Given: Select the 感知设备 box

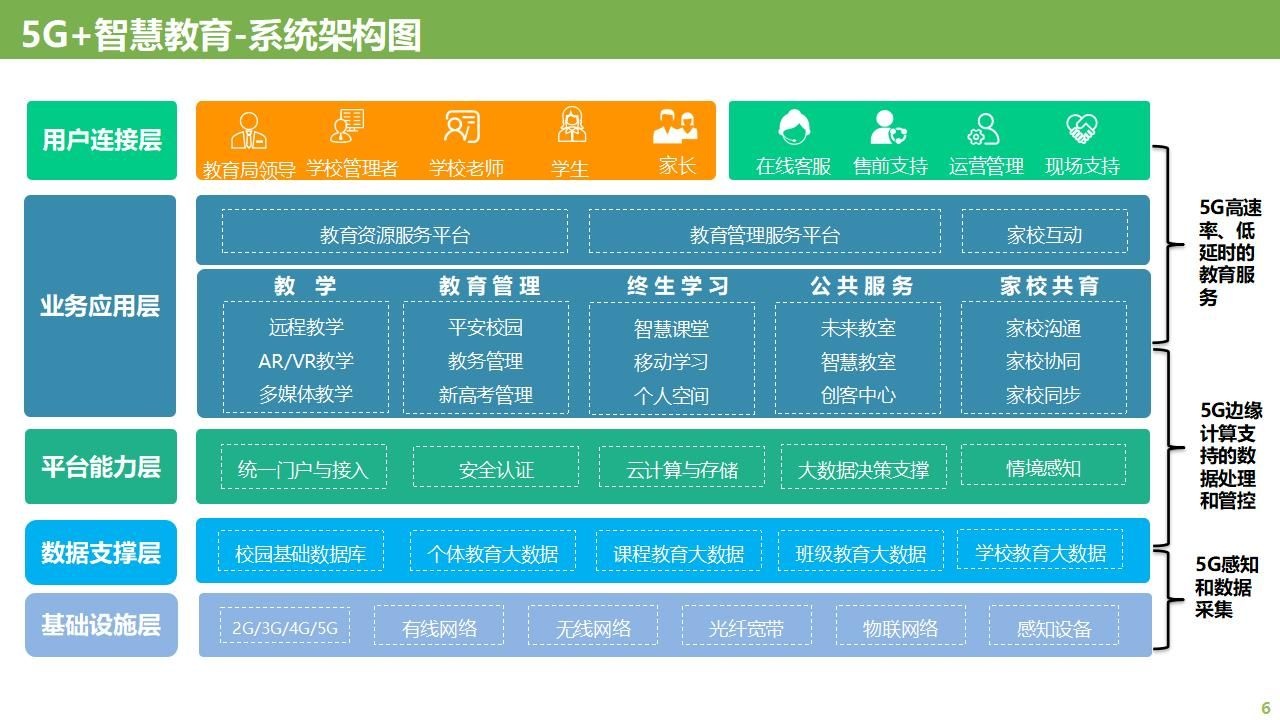Looking at the screenshot, I should 1054,626.
